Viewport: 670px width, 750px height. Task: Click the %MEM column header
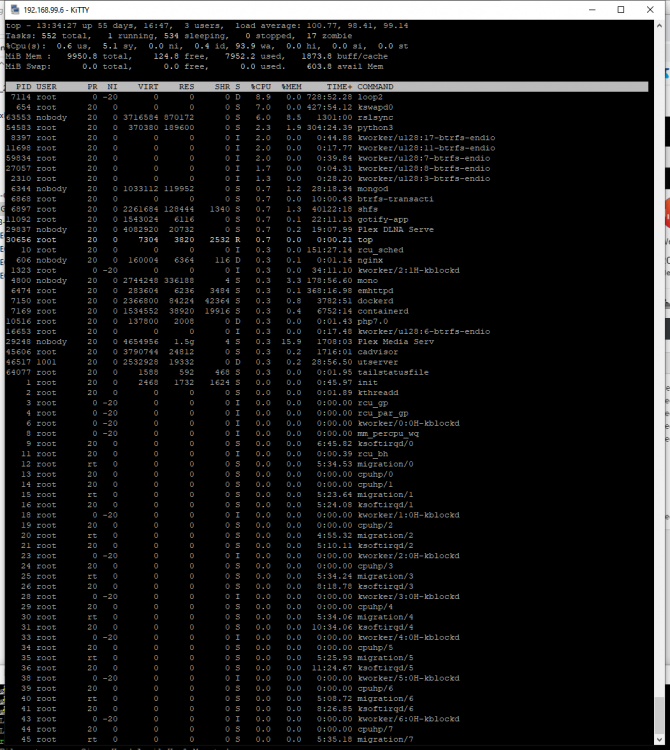(291, 87)
